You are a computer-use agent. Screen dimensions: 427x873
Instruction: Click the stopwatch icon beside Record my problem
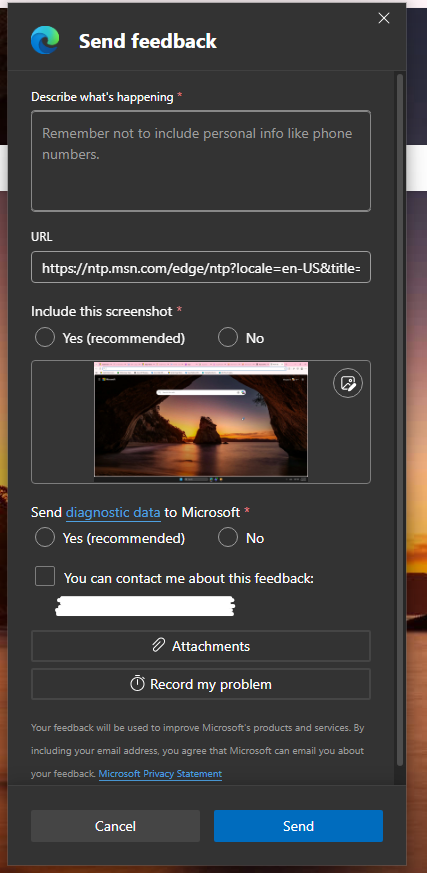coord(138,684)
